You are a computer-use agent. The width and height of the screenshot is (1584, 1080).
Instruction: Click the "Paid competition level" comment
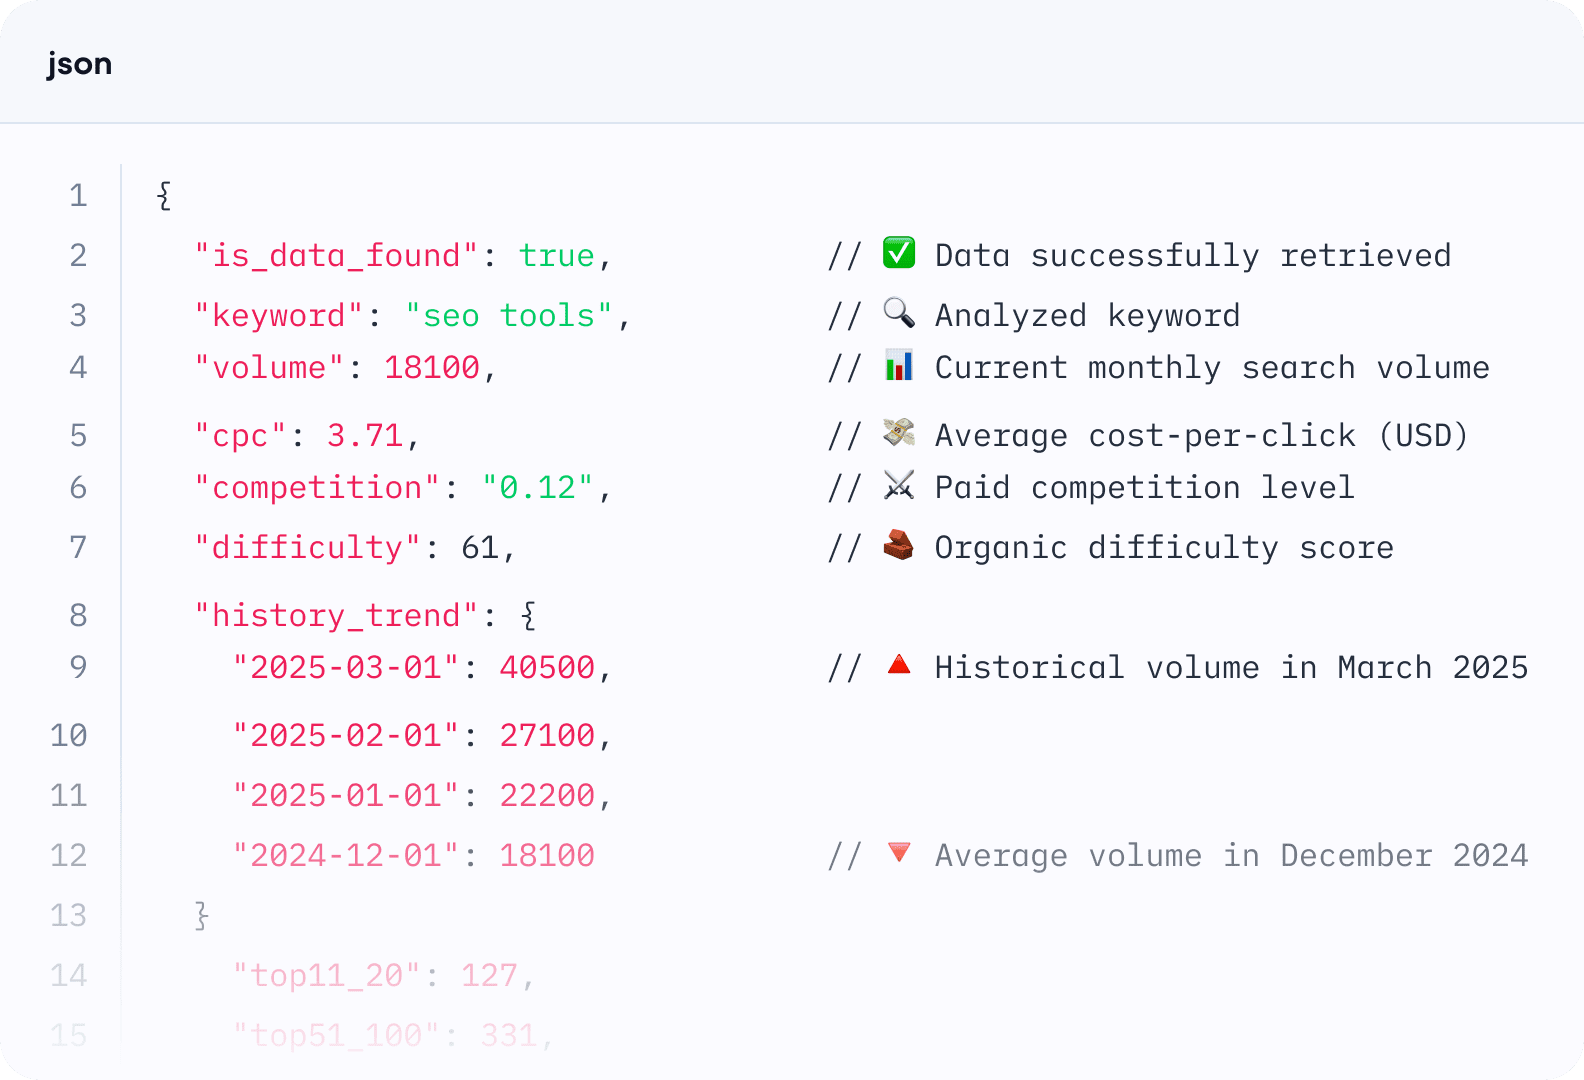(x=1145, y=488)
